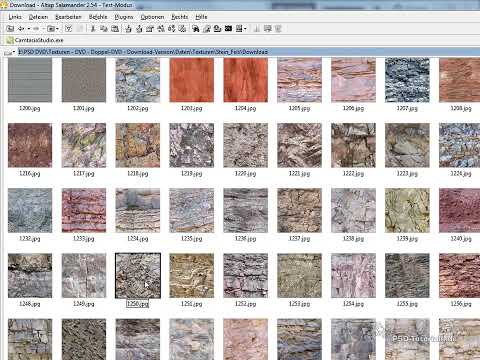Select the red 1203.jpg thumbnail
Screen dimensions: 480x360
pos(192,80)
